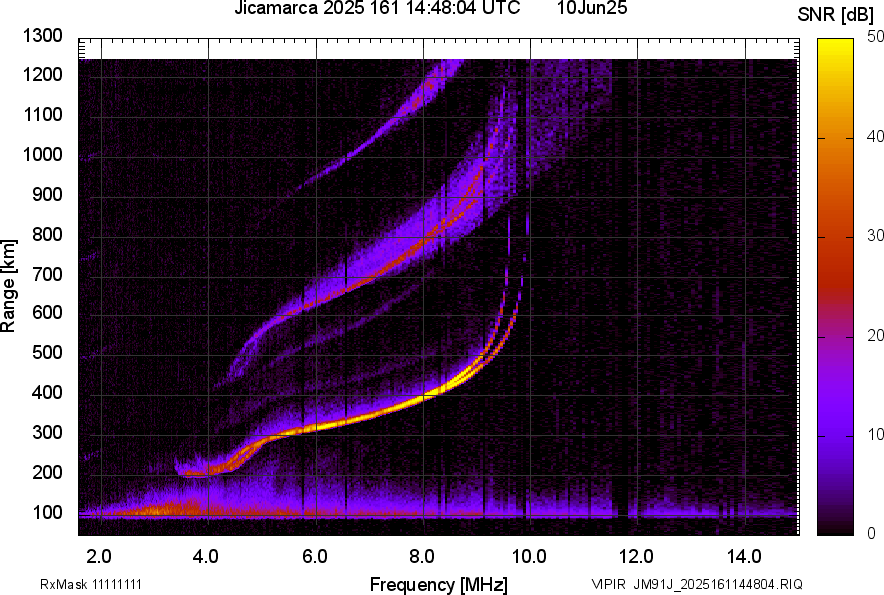Click the range tick label '900'
This screenshot has height=595, width=884.
click(x=47, y=194)
